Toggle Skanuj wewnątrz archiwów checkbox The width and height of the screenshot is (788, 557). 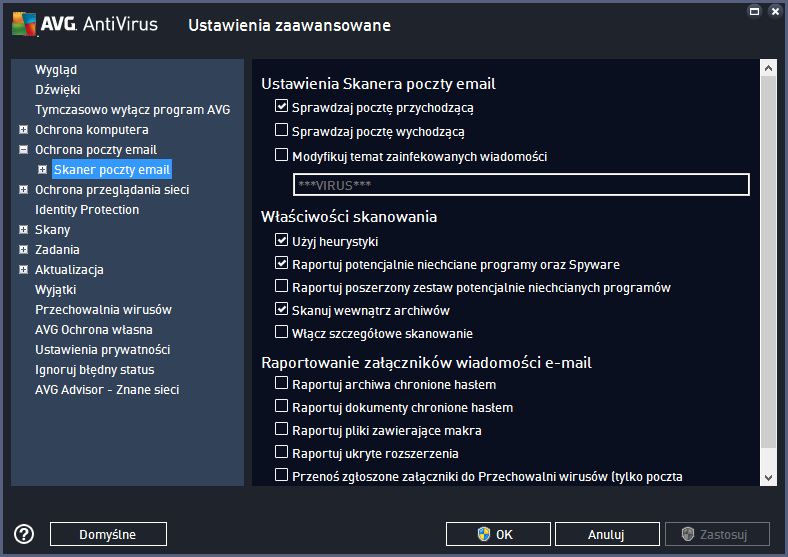point(281,309)
